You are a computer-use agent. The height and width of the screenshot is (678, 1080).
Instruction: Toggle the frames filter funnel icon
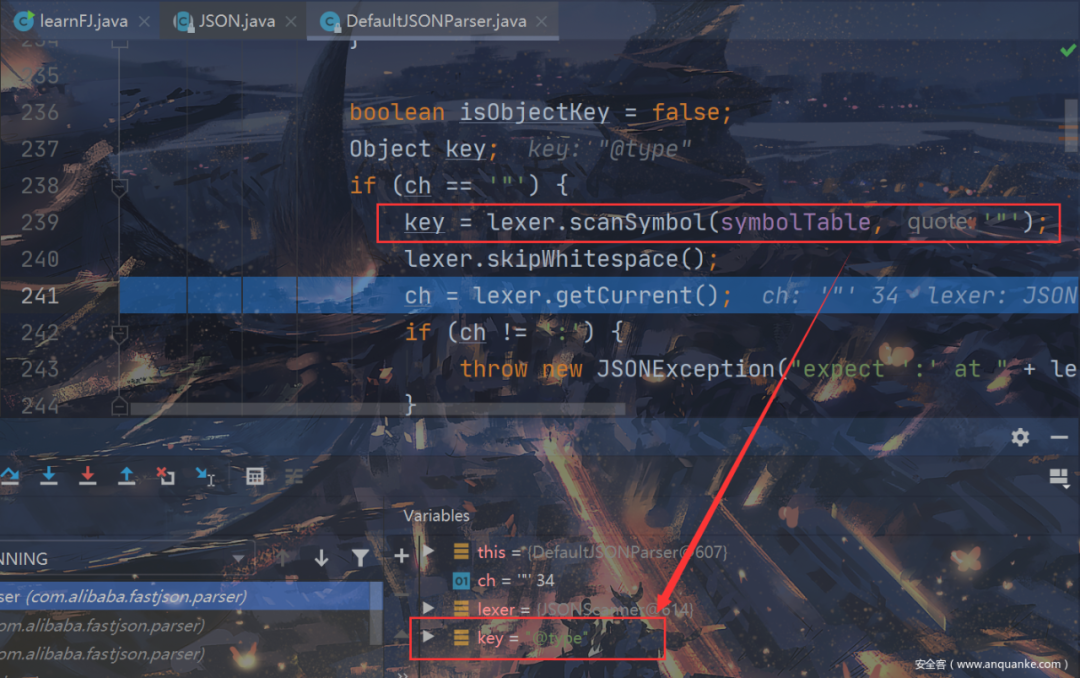(x=360, y=557)
